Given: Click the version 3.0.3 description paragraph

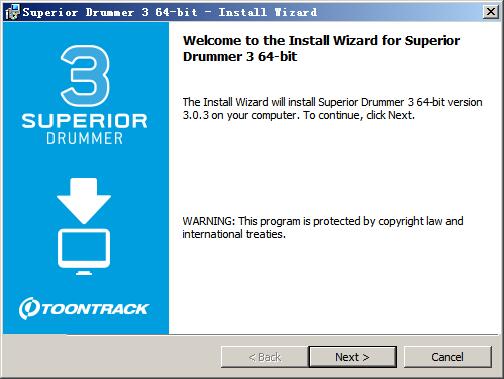Looking at the screenshot, I should pyautogui.click(x=332, y=109).
